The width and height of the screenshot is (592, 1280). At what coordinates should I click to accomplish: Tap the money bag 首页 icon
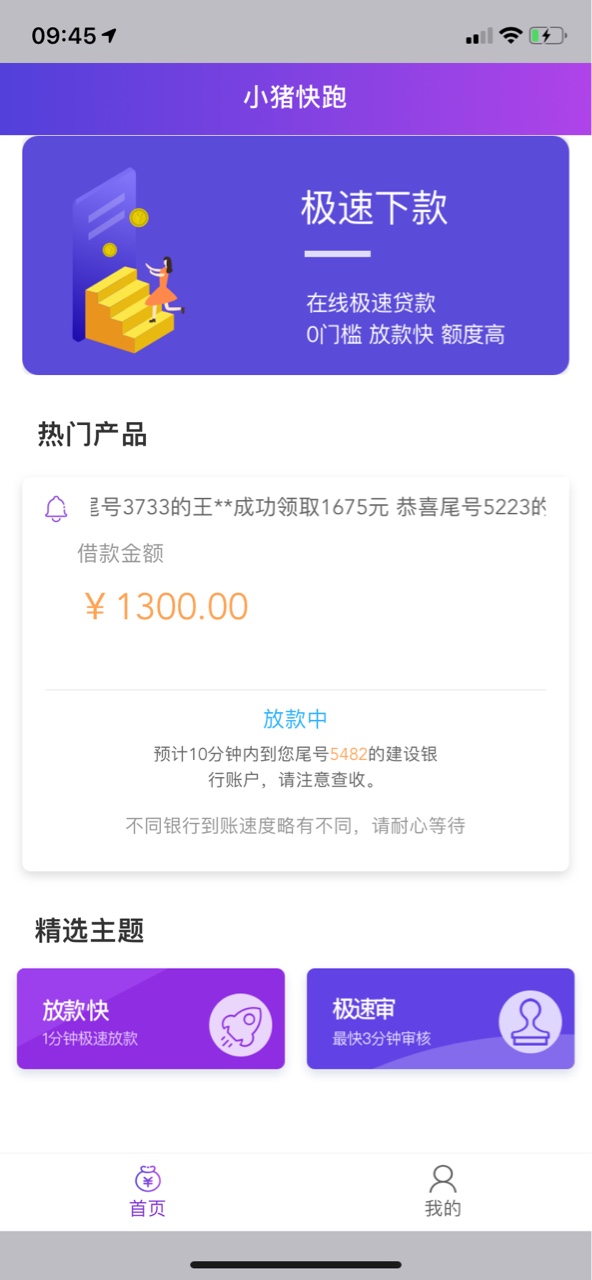148,1178
